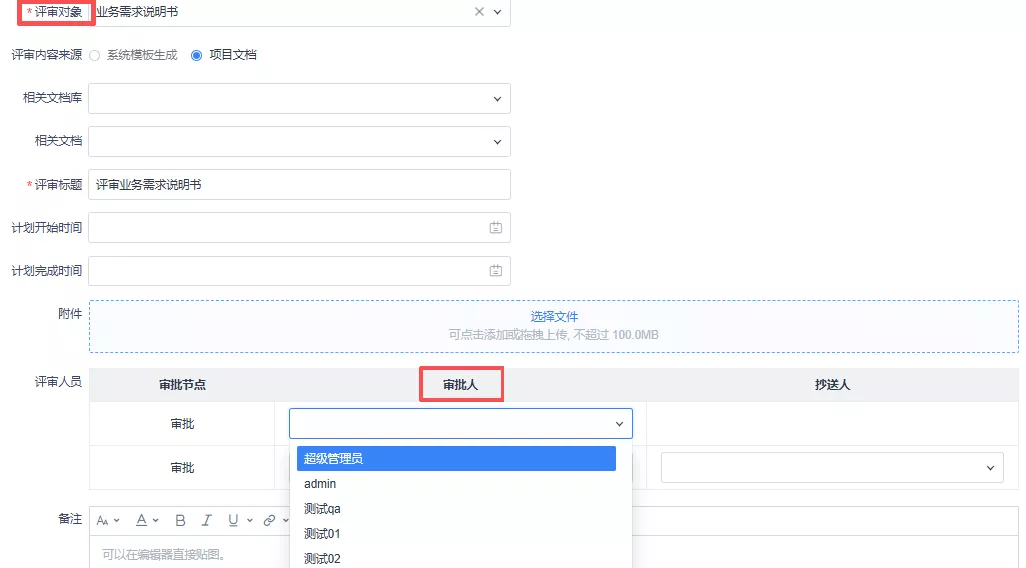Select 系统模板生成 radio option

(x=95, y=56)
